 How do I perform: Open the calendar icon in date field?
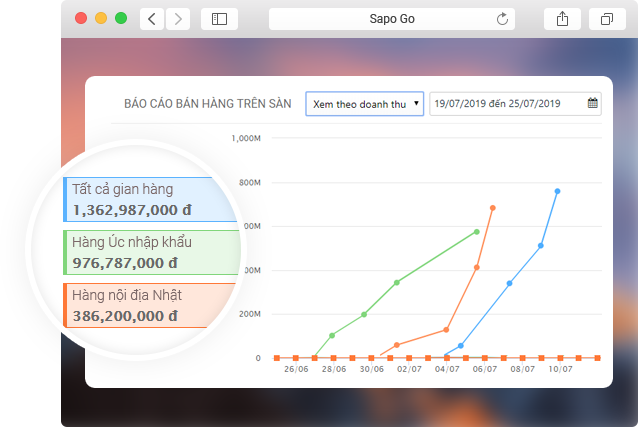click(592, 103)
